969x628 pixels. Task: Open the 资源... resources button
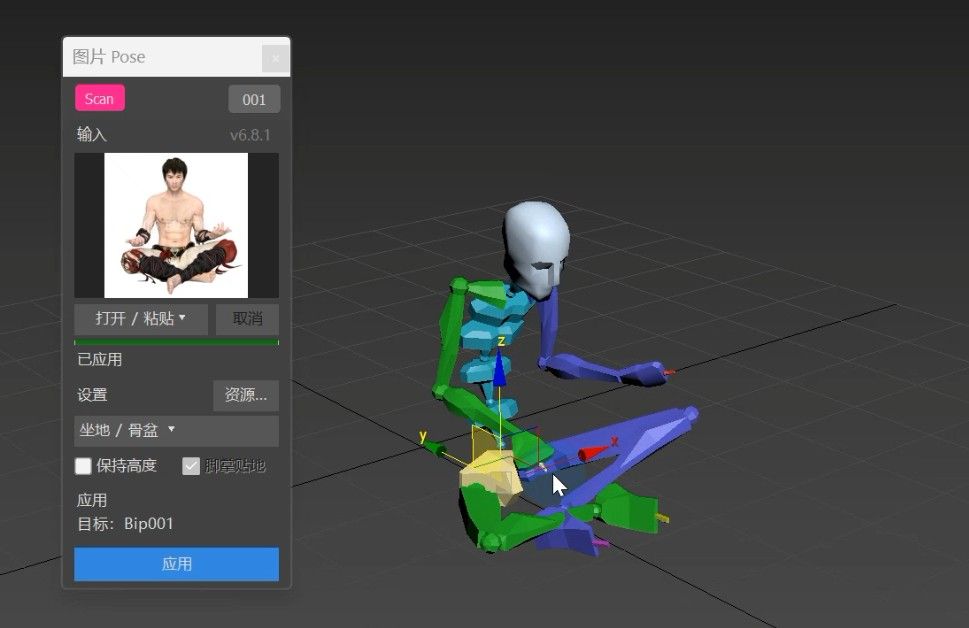pyautogui.click(x=246, y=395)
